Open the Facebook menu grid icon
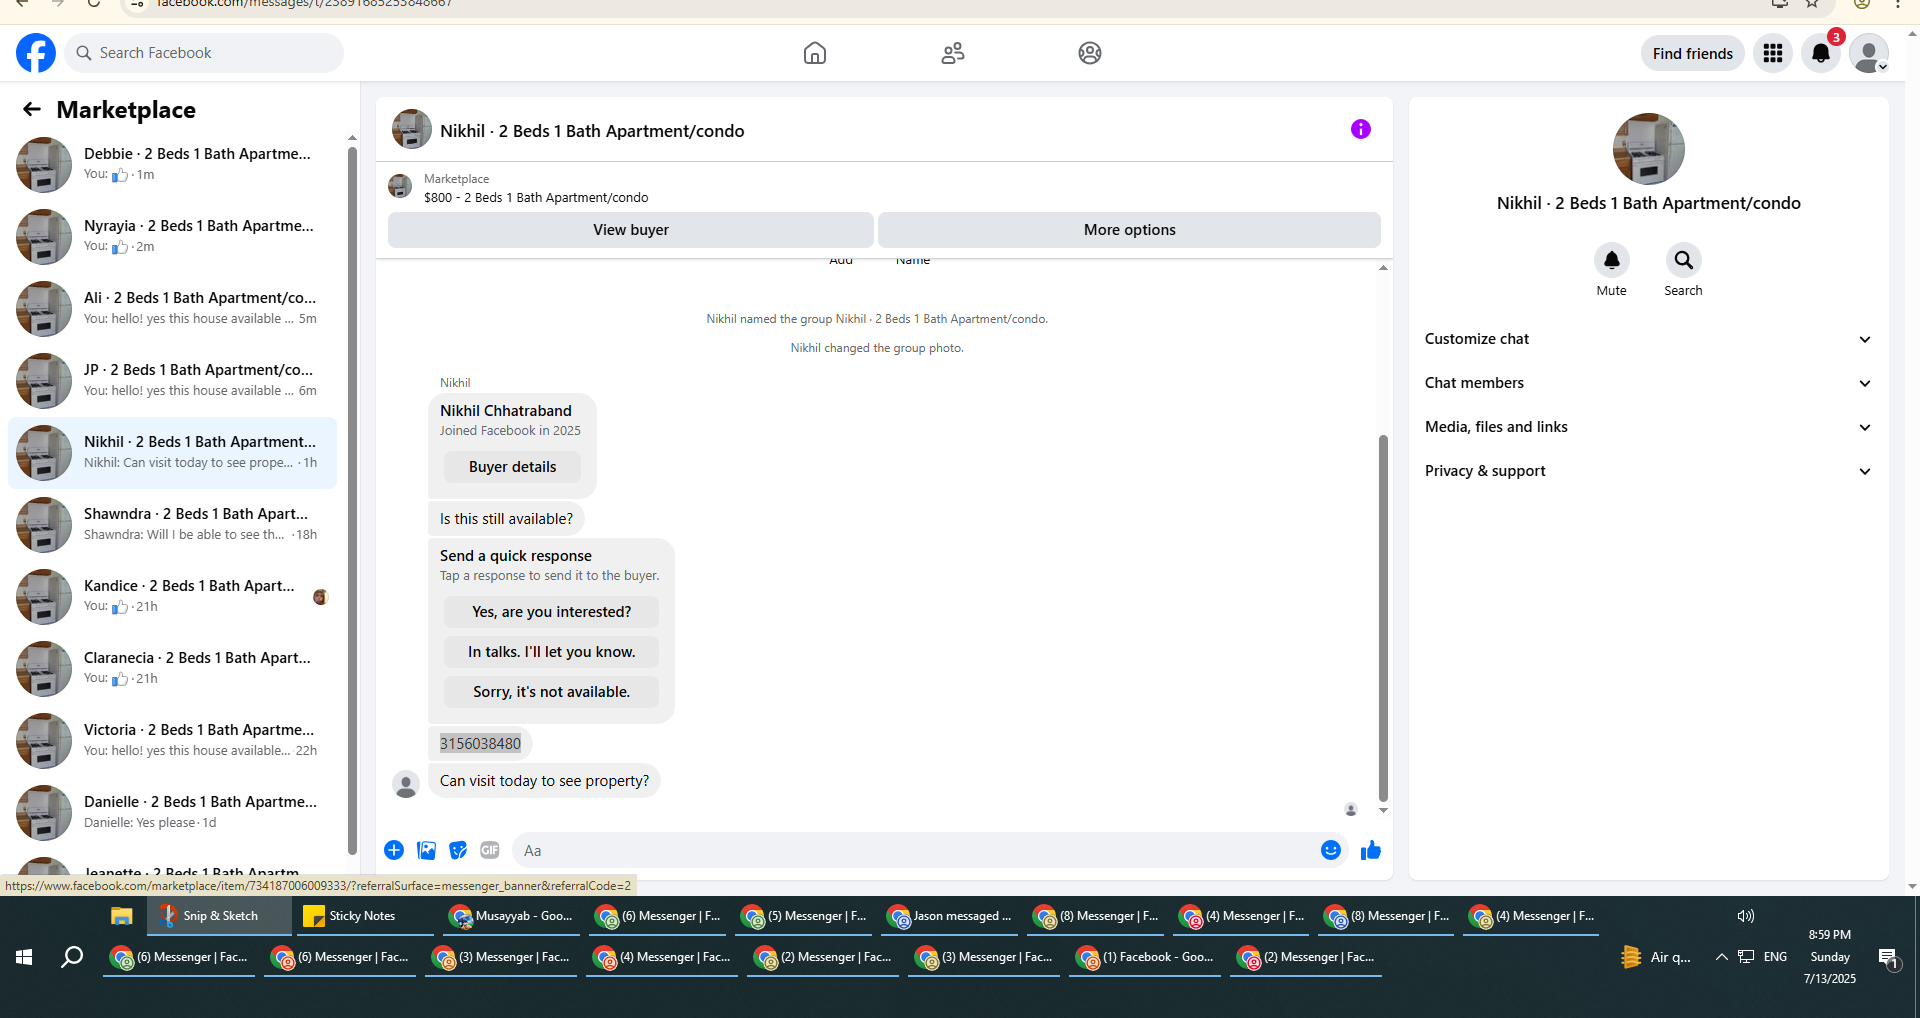Viewport: 1920px width, 1018px height. coord(1773,53)
